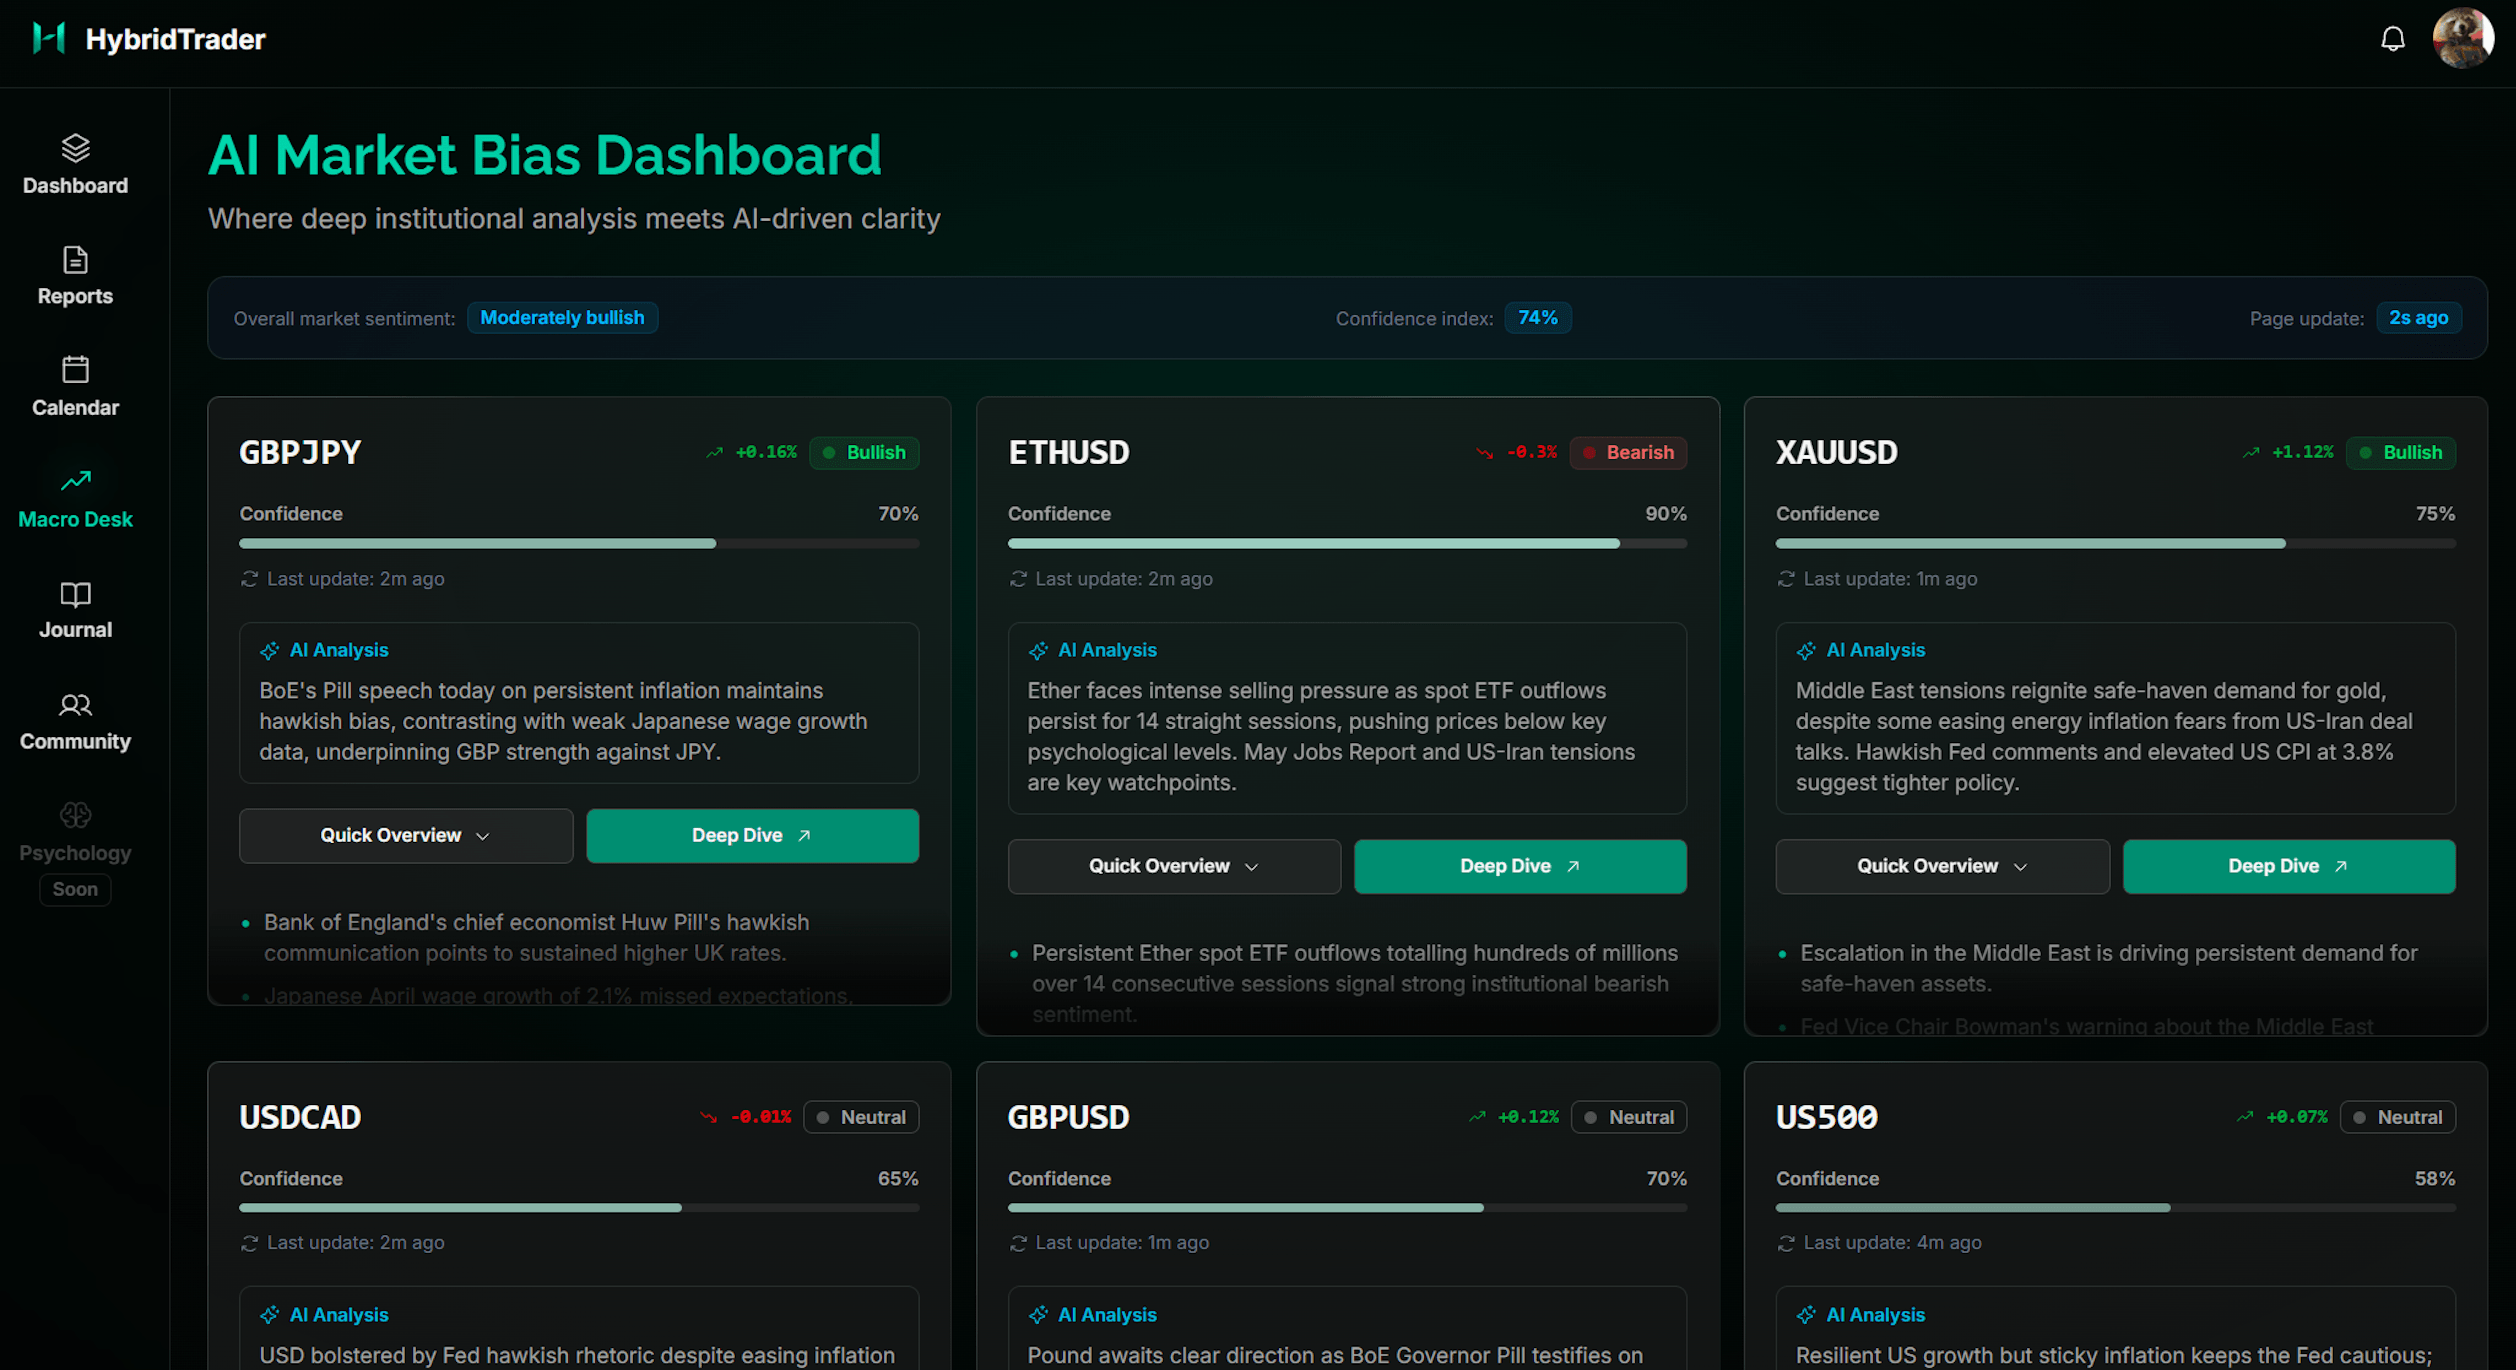Screen dimensions: 2516x1370
Task: Click GBPJPY AI Analysis sparkle icon
Action: 269,651
